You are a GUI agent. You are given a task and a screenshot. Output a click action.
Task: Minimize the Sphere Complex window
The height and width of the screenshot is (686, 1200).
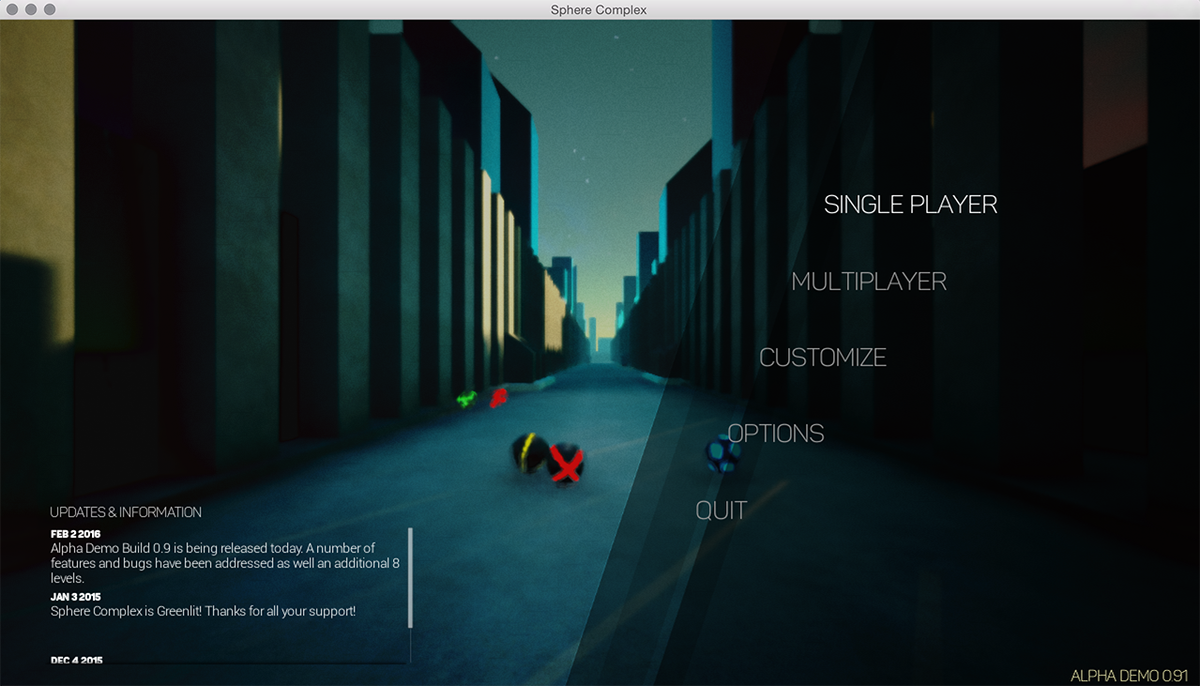[31, 10]
